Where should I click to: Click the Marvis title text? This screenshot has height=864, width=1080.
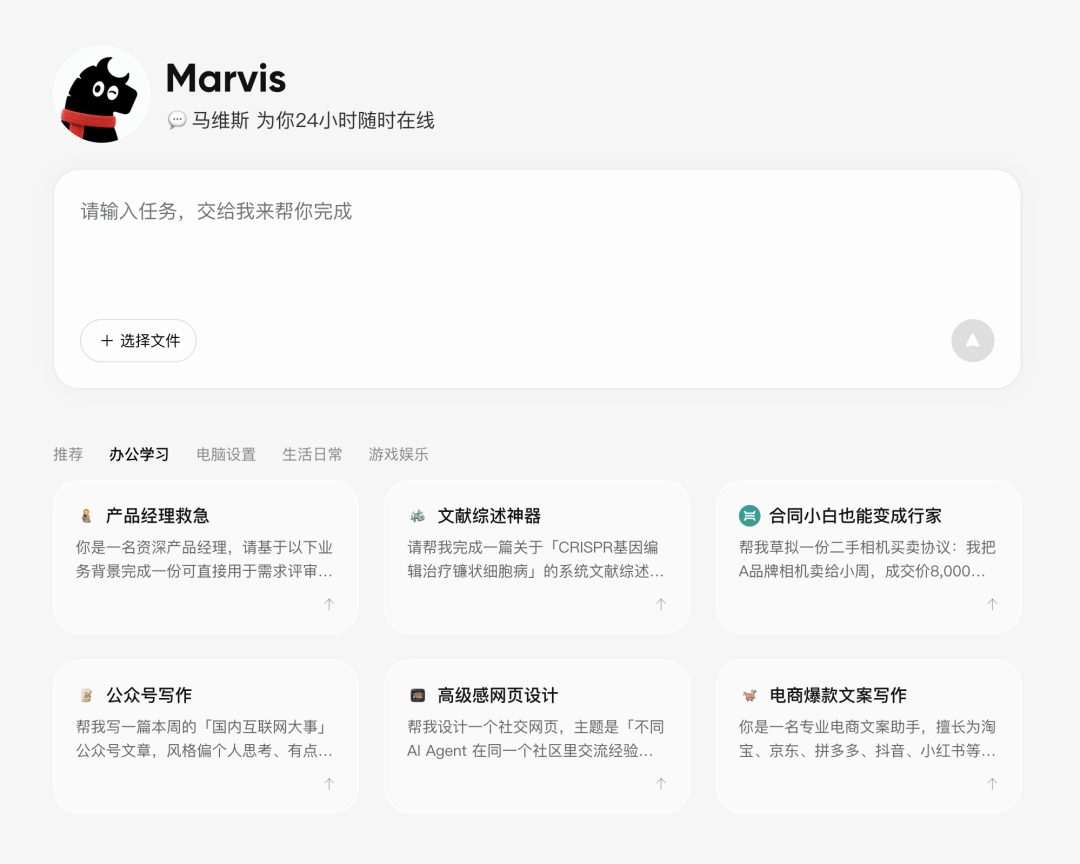point(226,78)
